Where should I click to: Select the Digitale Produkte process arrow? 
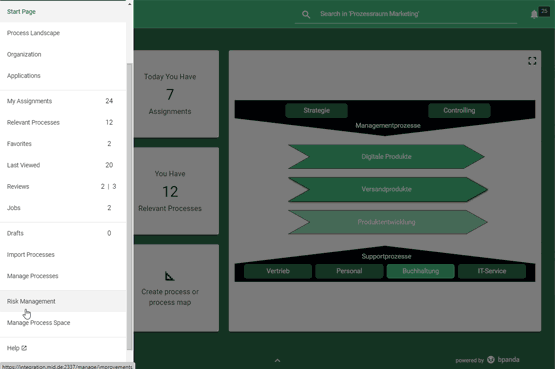pyautogui.click(x=386, y=156)
